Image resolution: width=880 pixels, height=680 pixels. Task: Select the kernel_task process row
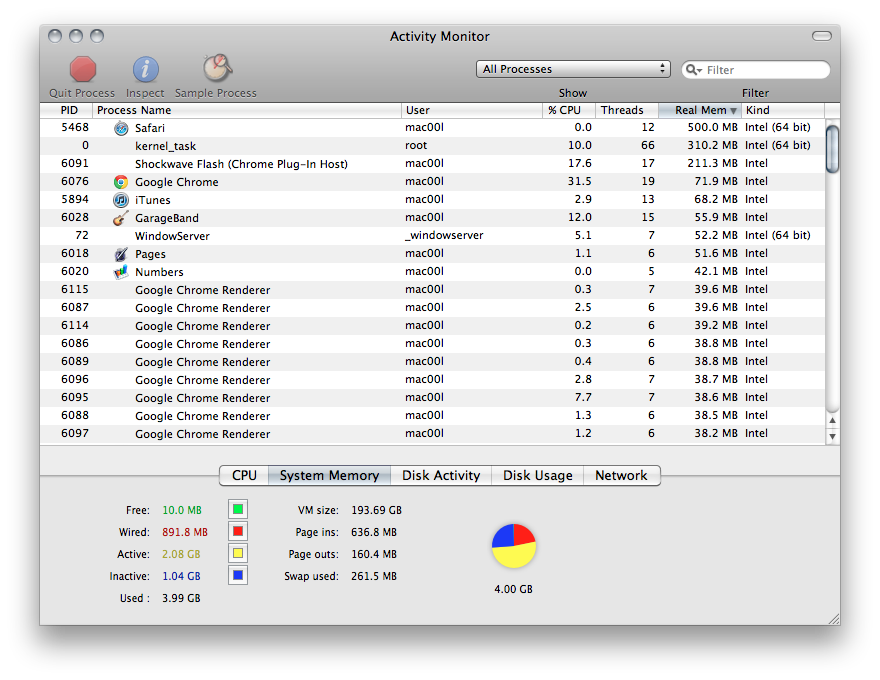tap(433, 146)
